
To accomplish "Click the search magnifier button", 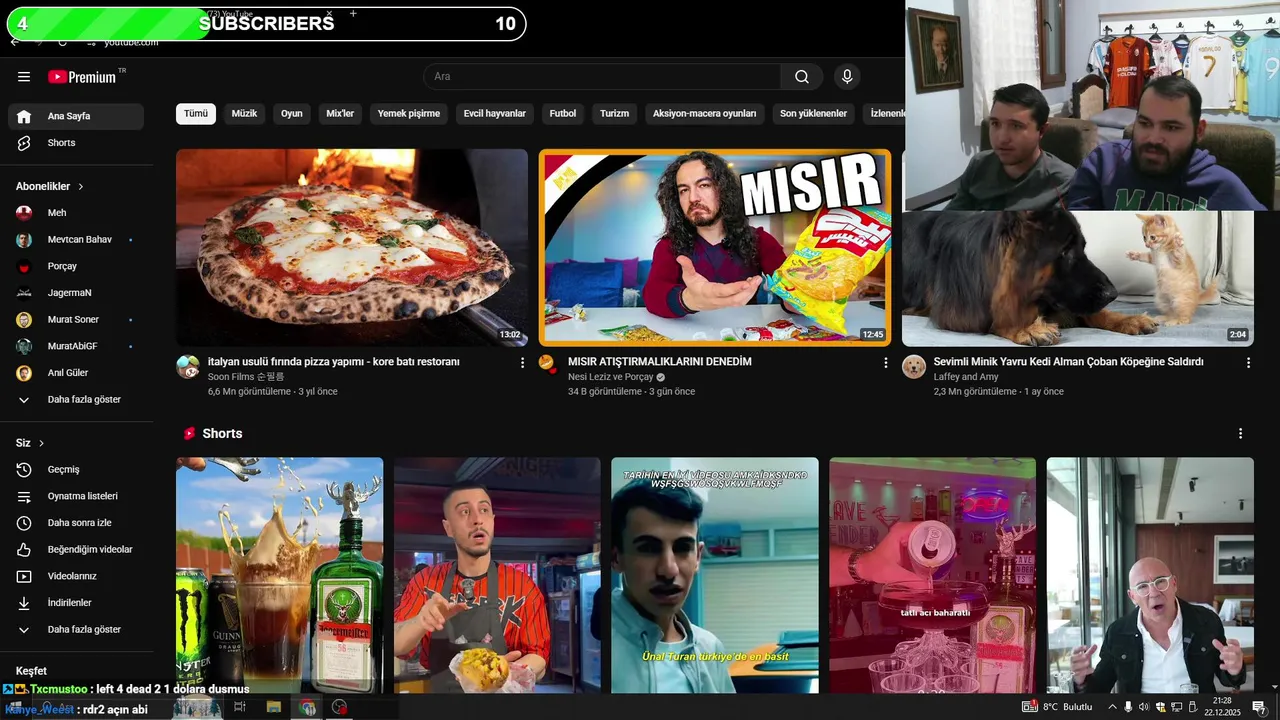I will coord(802,77).
